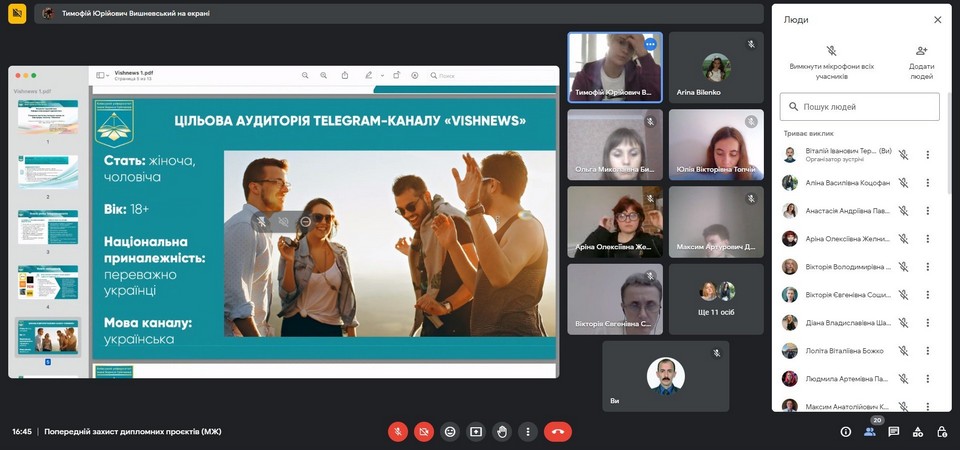Open options menu for Лоліта Віталіївна Божко
This screenshot has width=960, height=450.
pyautogui.click(x=927, y=351)
